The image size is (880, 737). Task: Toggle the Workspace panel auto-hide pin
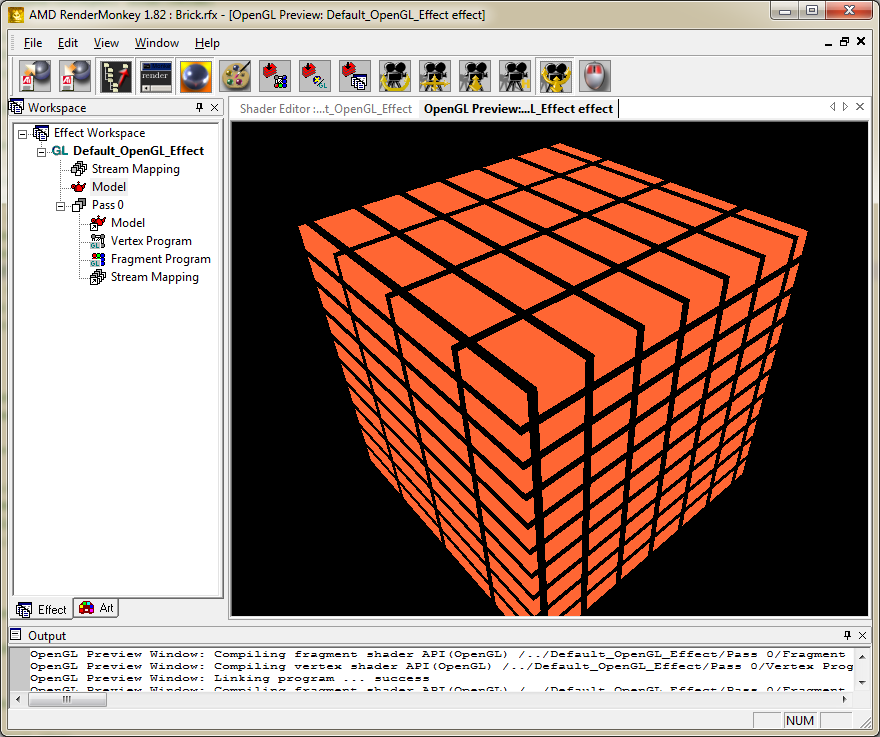click(x=198, y=107)
